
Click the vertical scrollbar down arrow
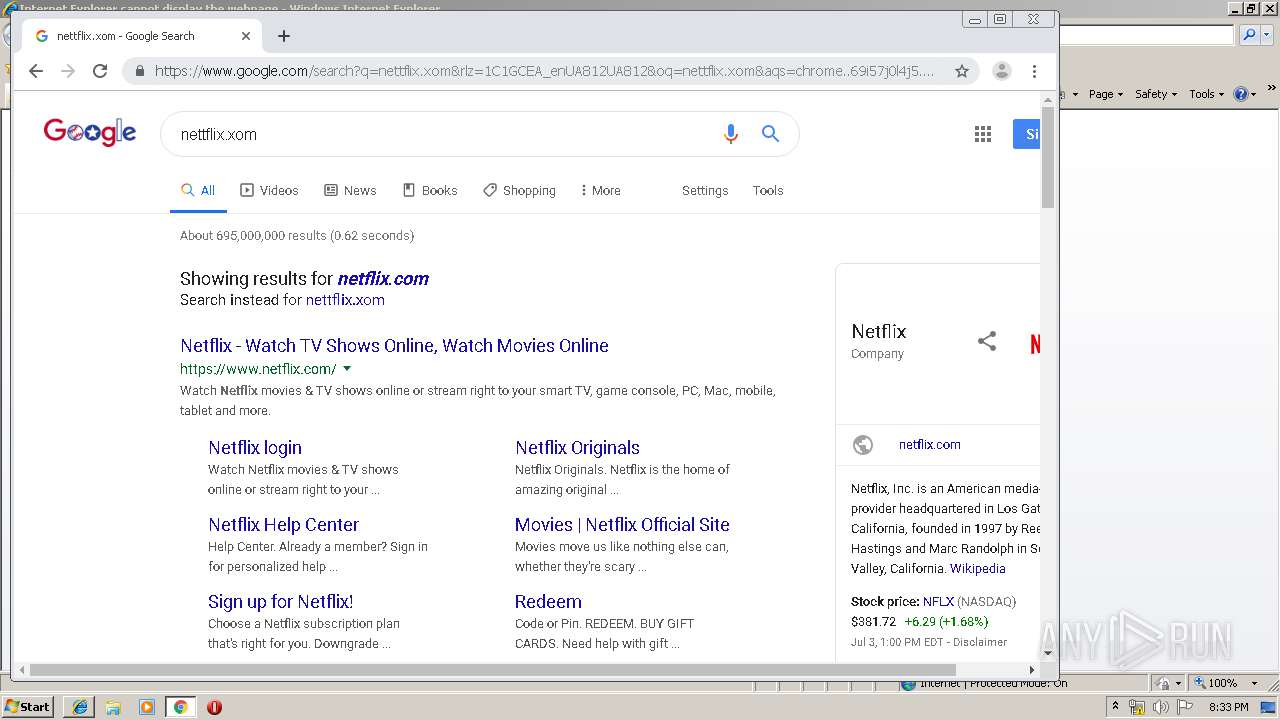[1048, 653]
